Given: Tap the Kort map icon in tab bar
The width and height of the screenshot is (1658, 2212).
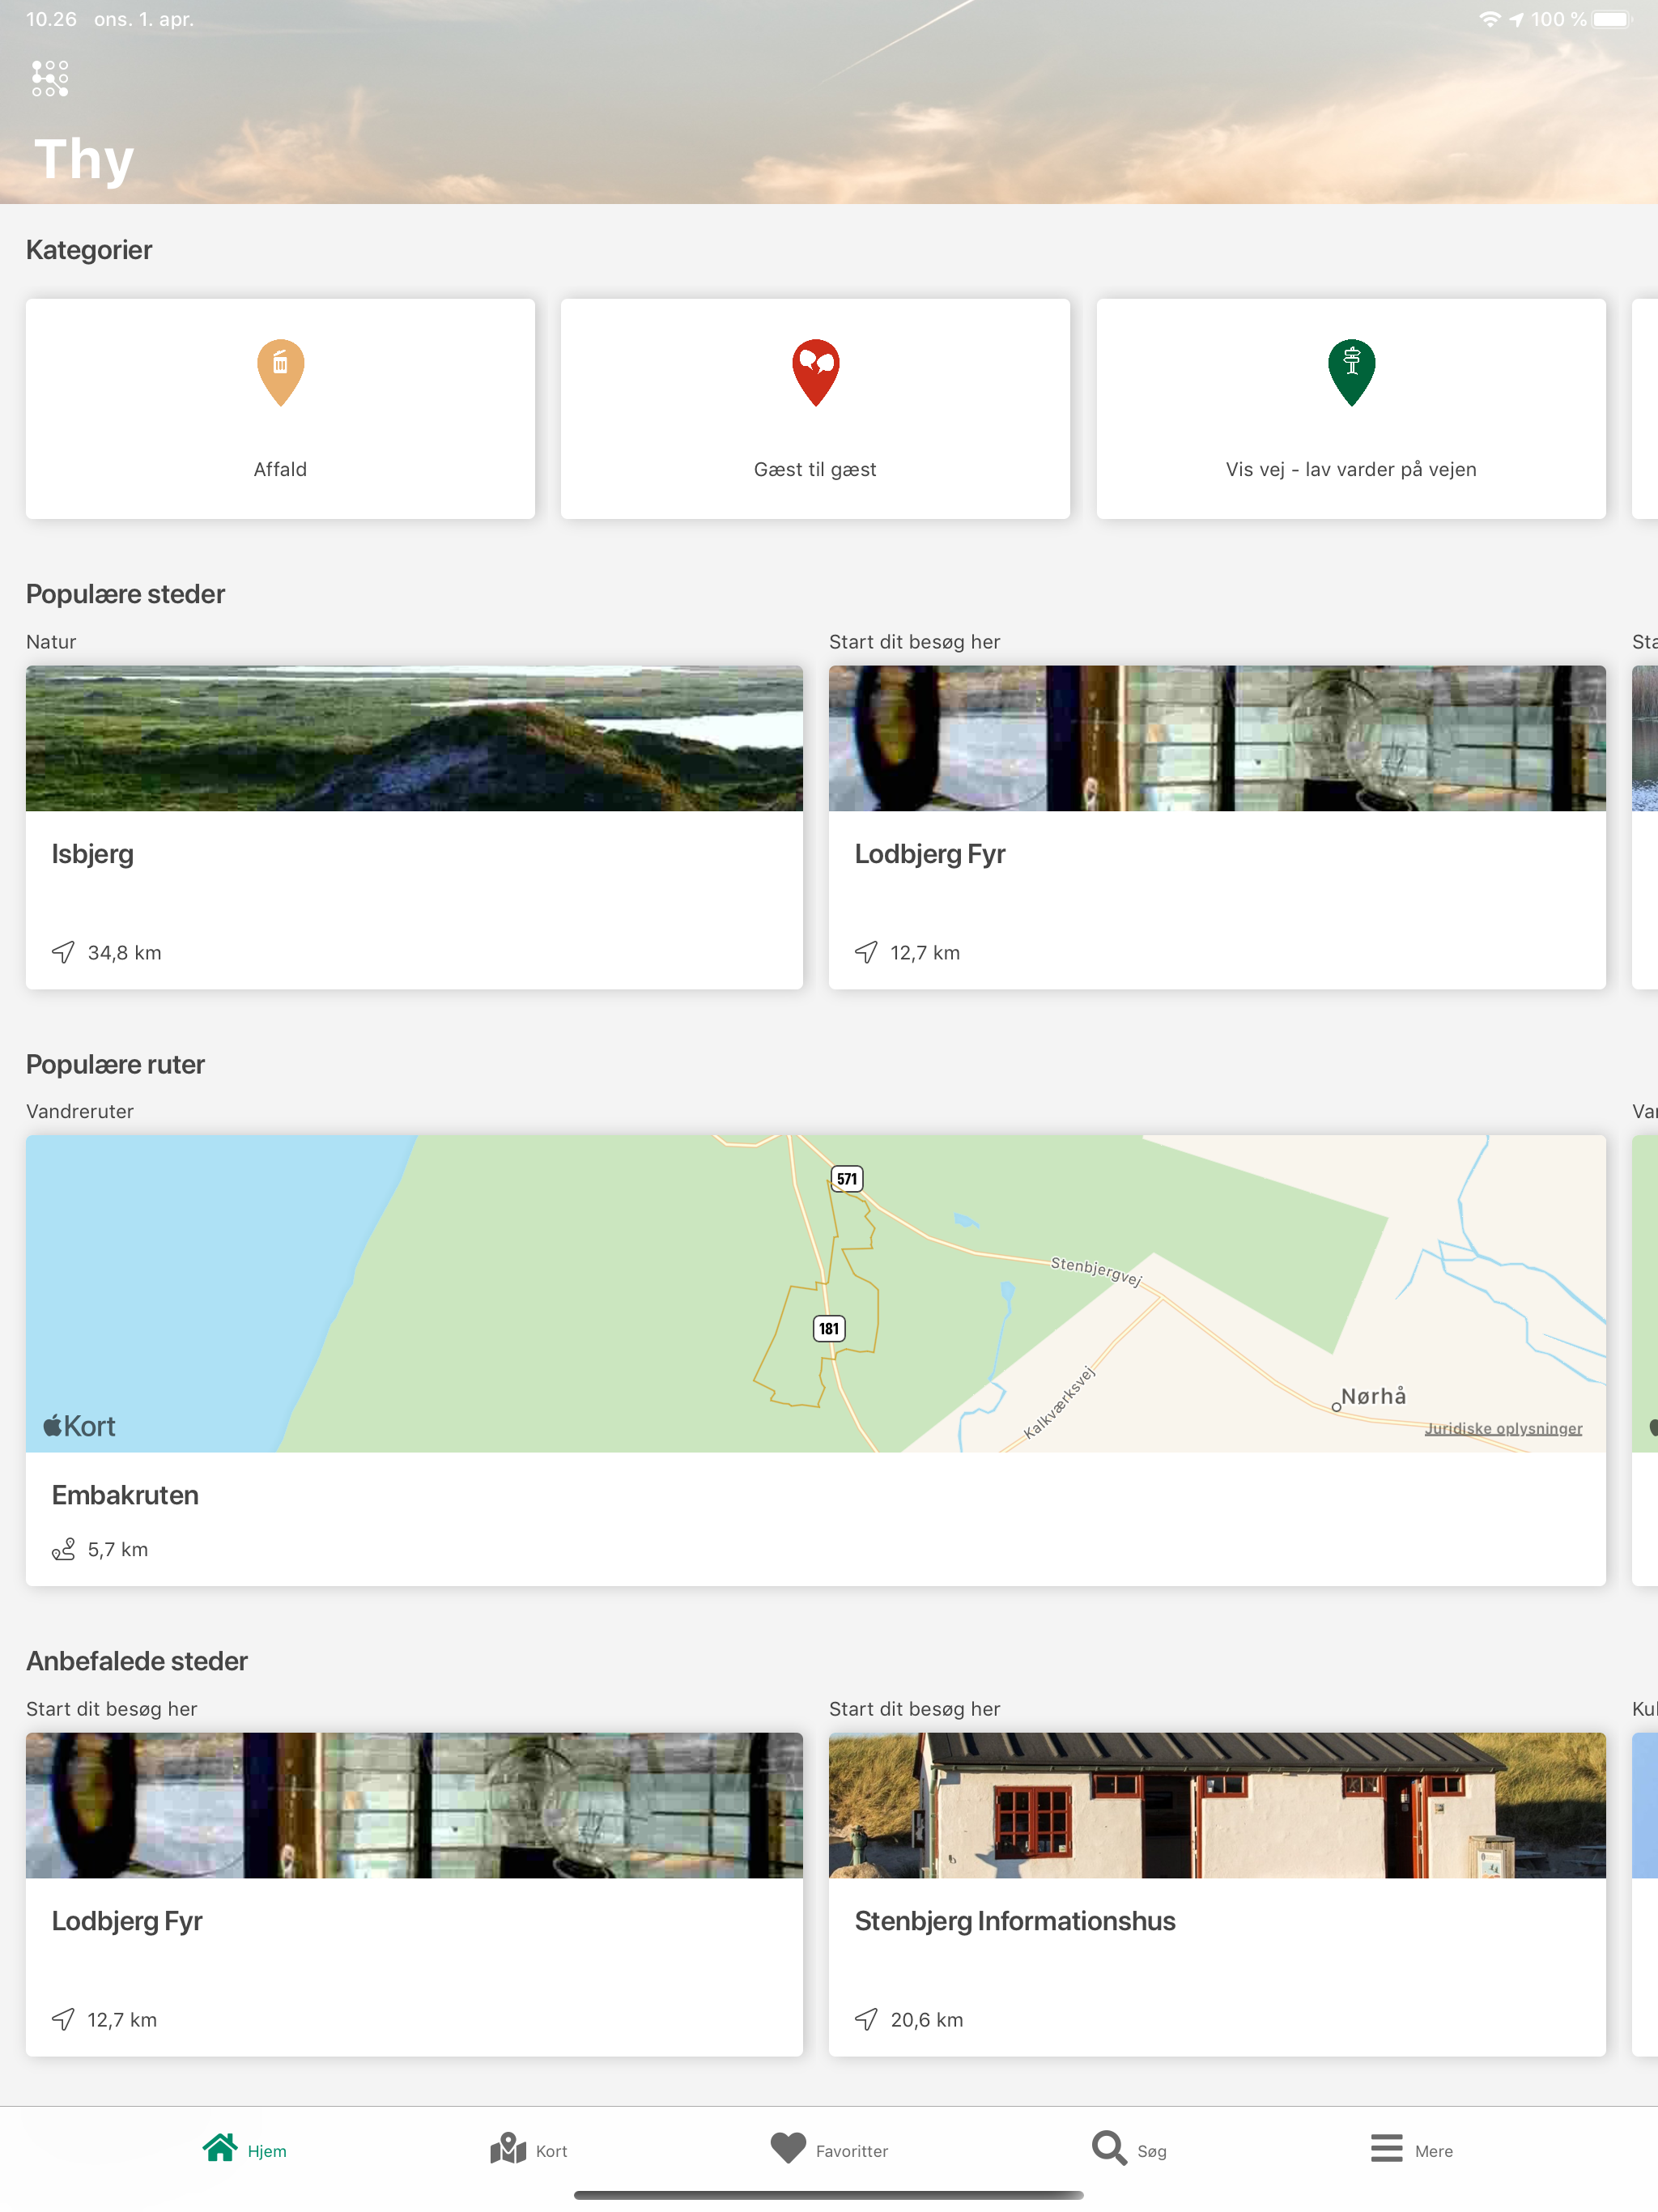Looking at the screenshot, I should (x=508, y=2147).
